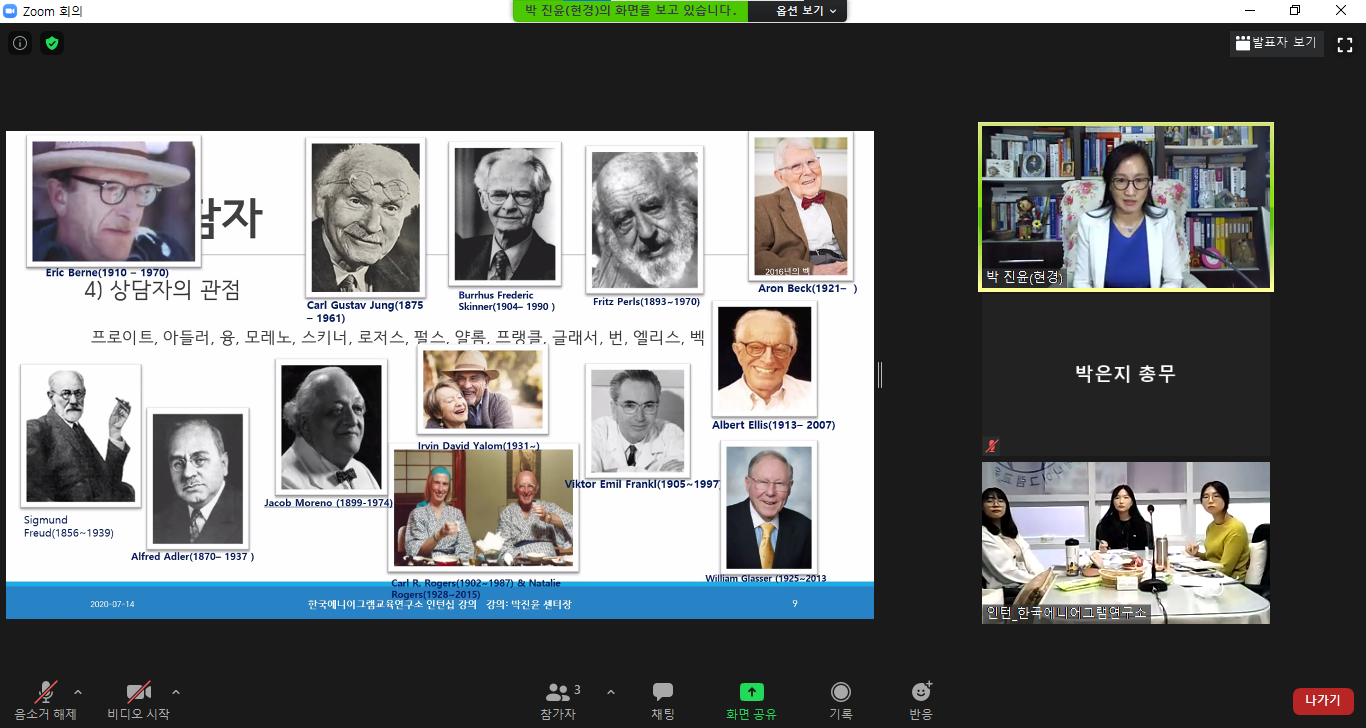This screenshot has width=1366, height=728.
Task: Open 반응 reactions menu
Action: click(921, 700)
